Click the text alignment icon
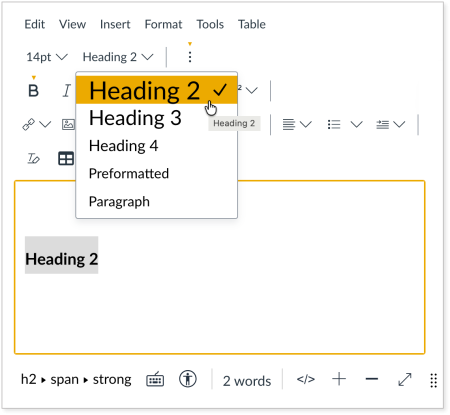450x415 pixels. [x=289, y=124]
